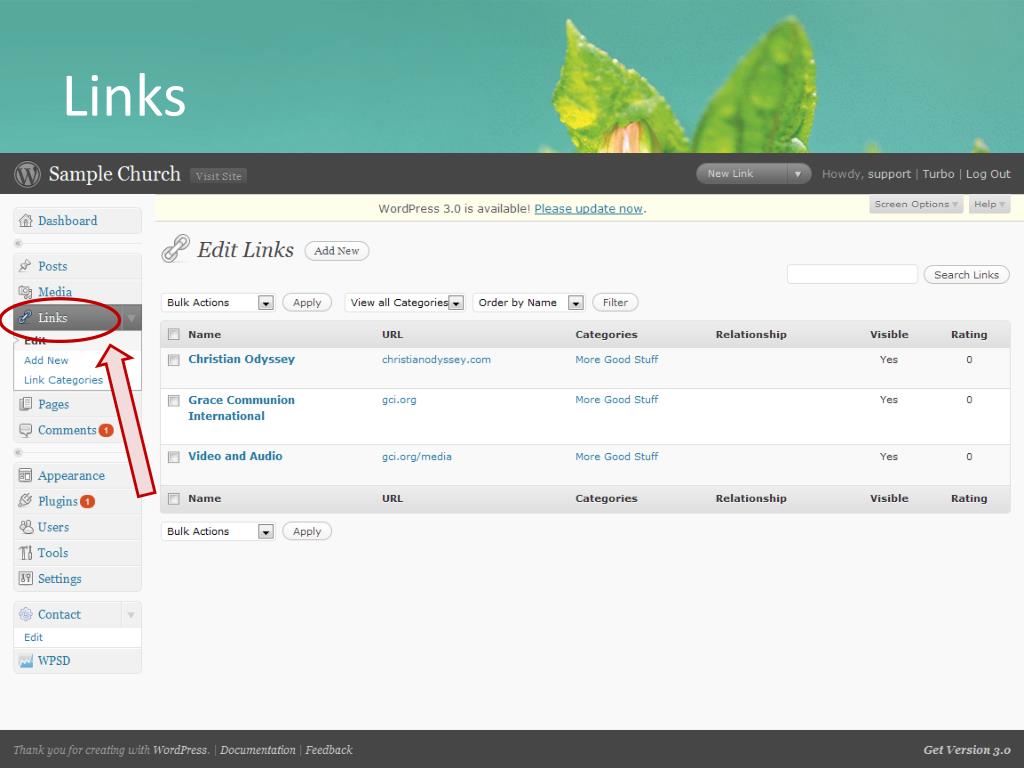Click the Search Links button
Screen dimensions: 1024x768
[967, 275]
